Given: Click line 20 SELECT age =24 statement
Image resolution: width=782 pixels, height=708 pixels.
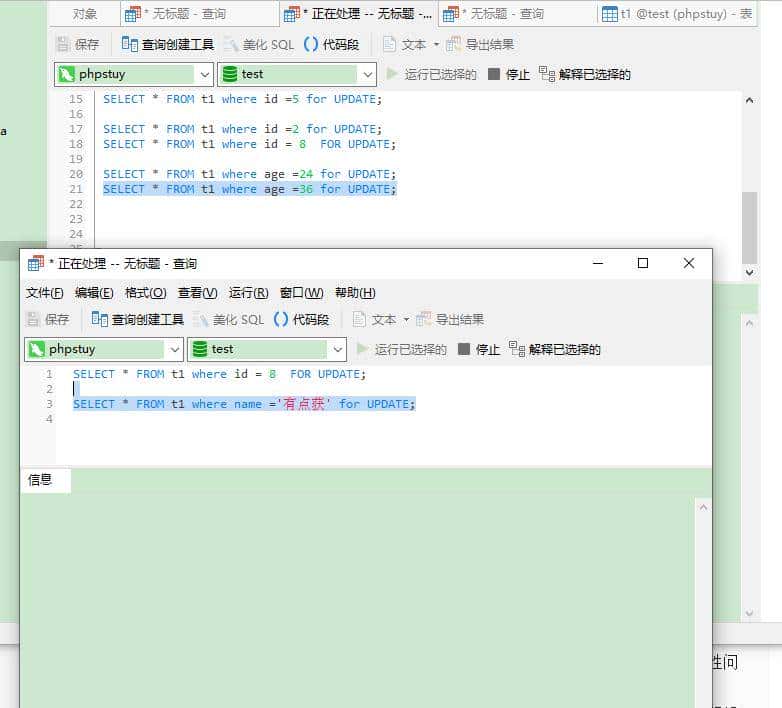Looking at the screenshot, I should pyautogui.click(x=249, y=174).
